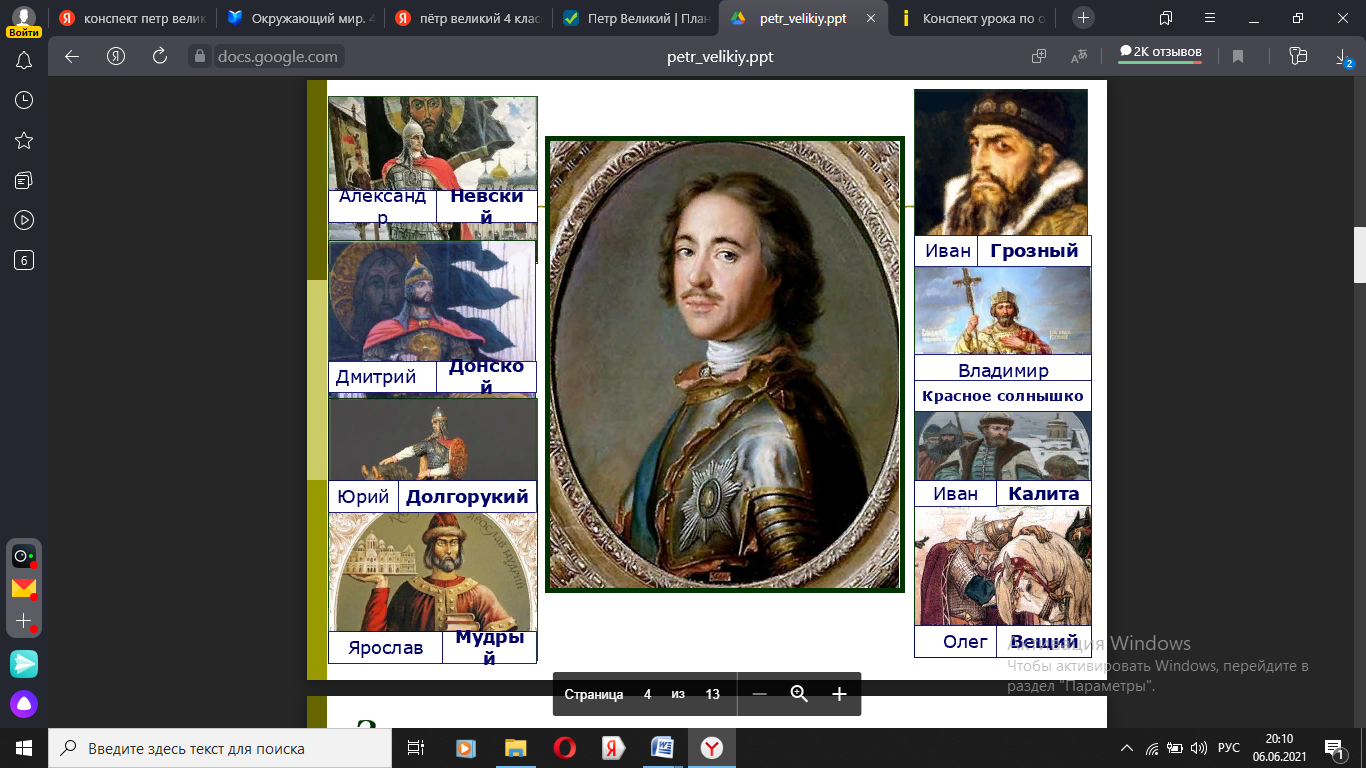Launch Opera browser from taskbar
Image resolution: width=1366 pixels, height=768 pixels.
(x=564, y=748)
